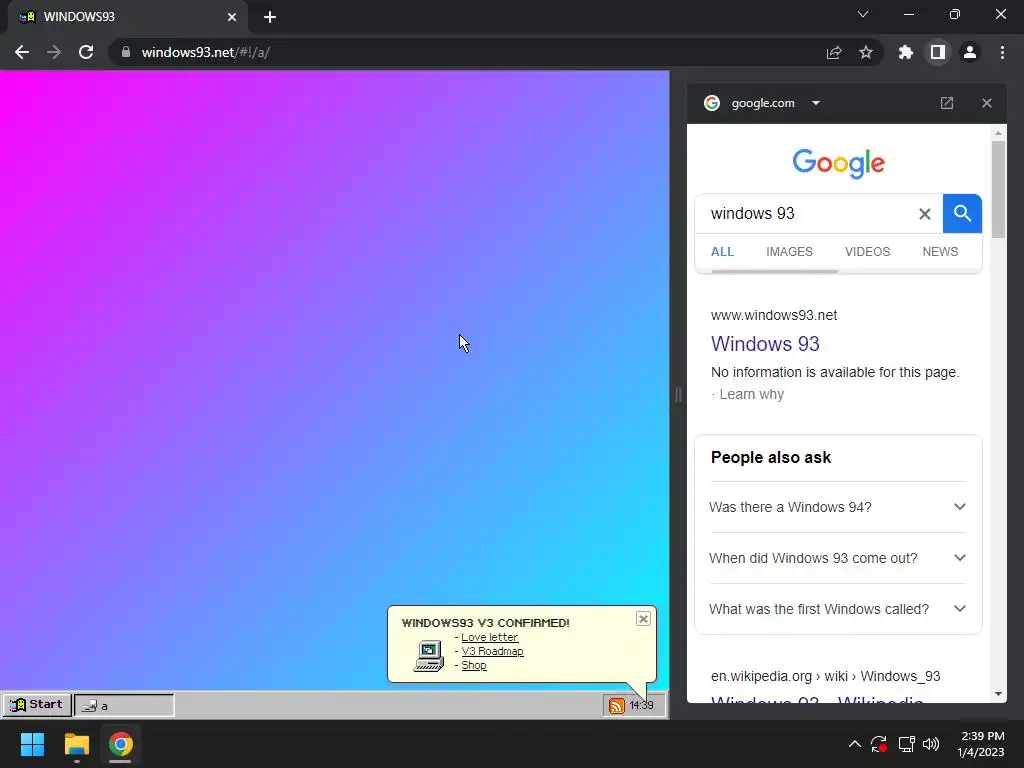Switch to the IMAGES tab

pyautogui.click(x=790, y=252)
